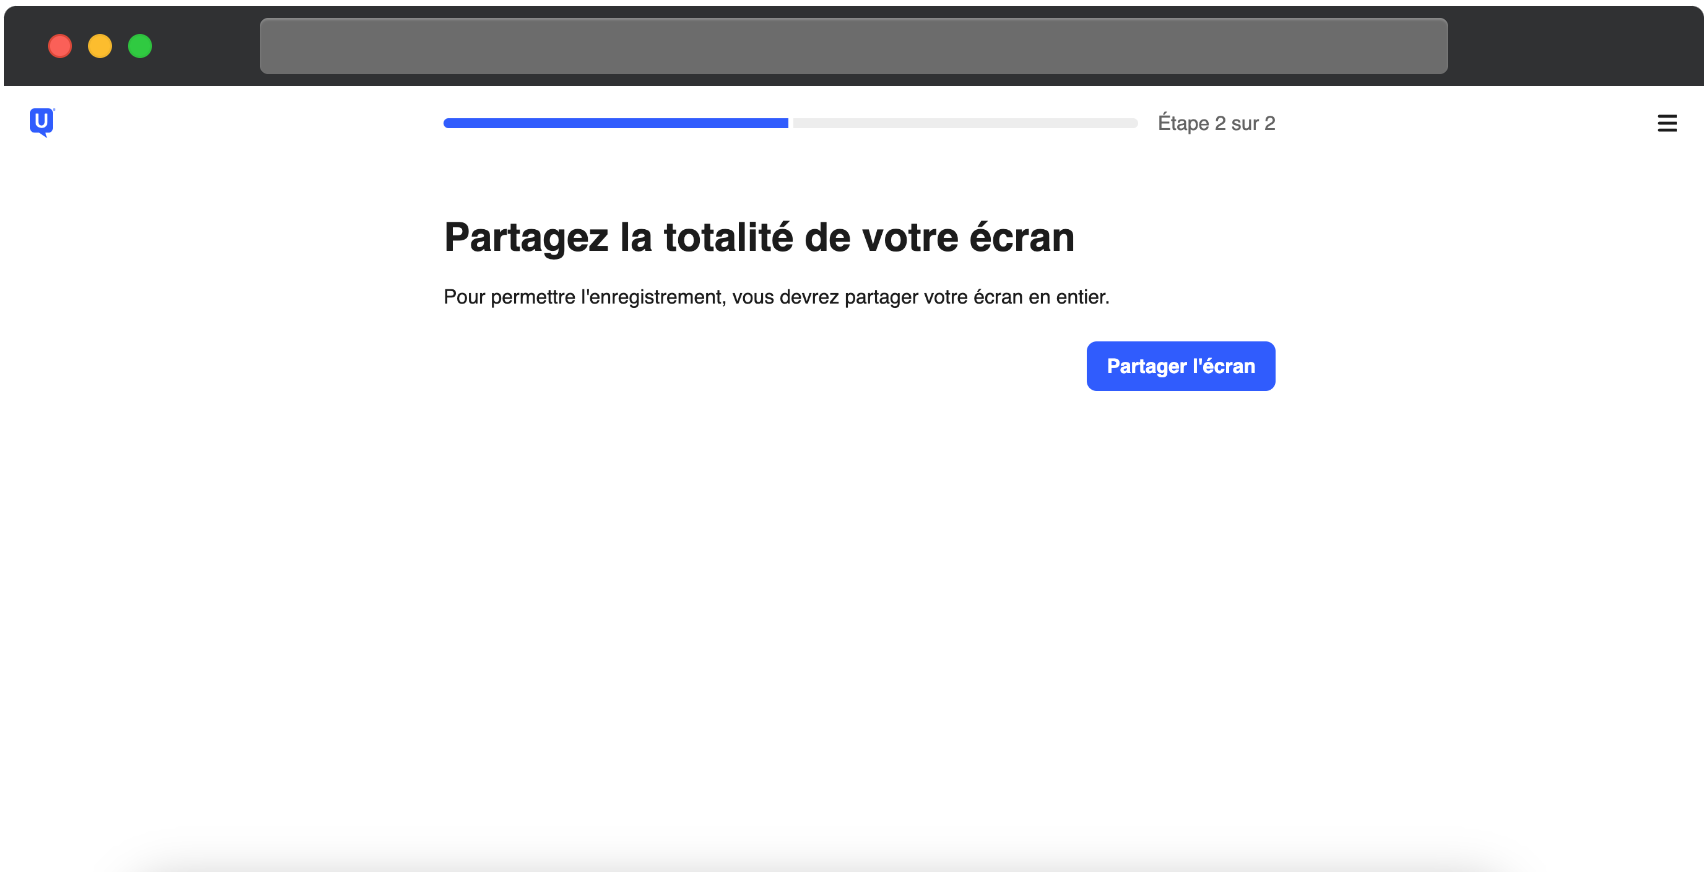1708x878 pixels.
Task: Click the number 2 after Étape
Action: click(1220, 123)
